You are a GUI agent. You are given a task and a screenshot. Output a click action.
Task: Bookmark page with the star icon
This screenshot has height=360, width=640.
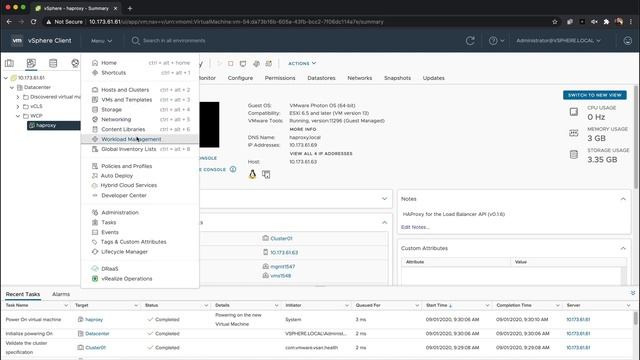point(555,22)
